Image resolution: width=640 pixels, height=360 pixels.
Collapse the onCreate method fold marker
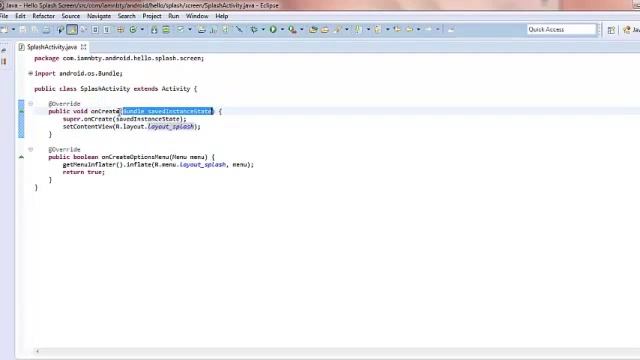point(31,104)
